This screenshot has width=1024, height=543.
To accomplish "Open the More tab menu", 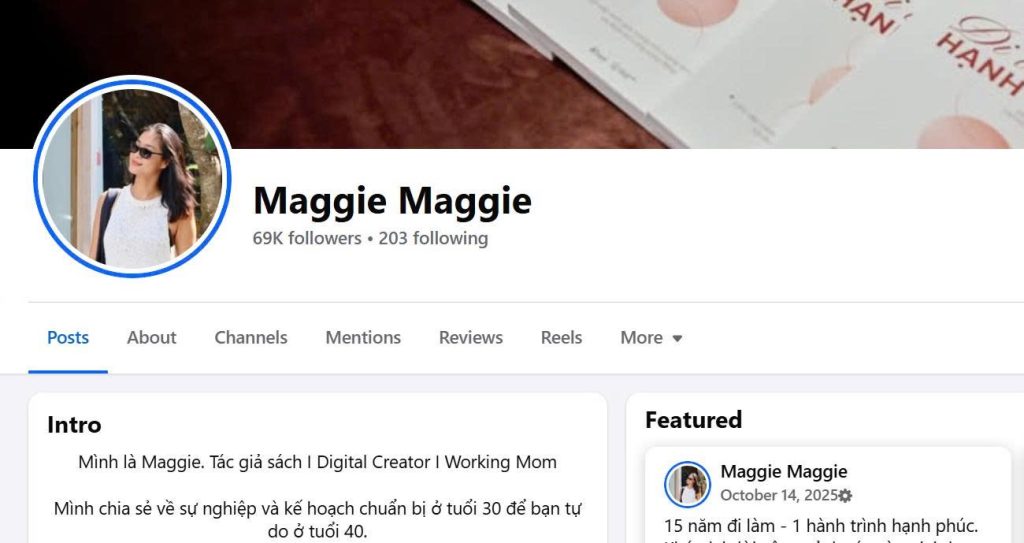I will tap(651, 338).
